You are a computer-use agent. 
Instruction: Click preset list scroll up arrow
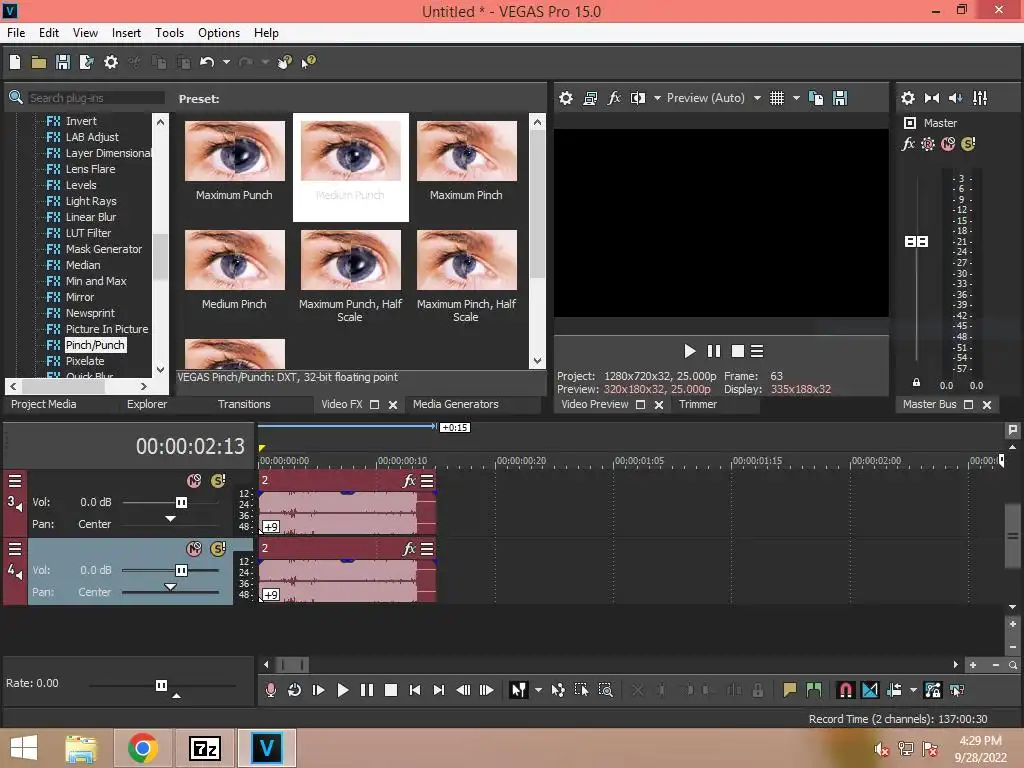(x=537, y=121)
